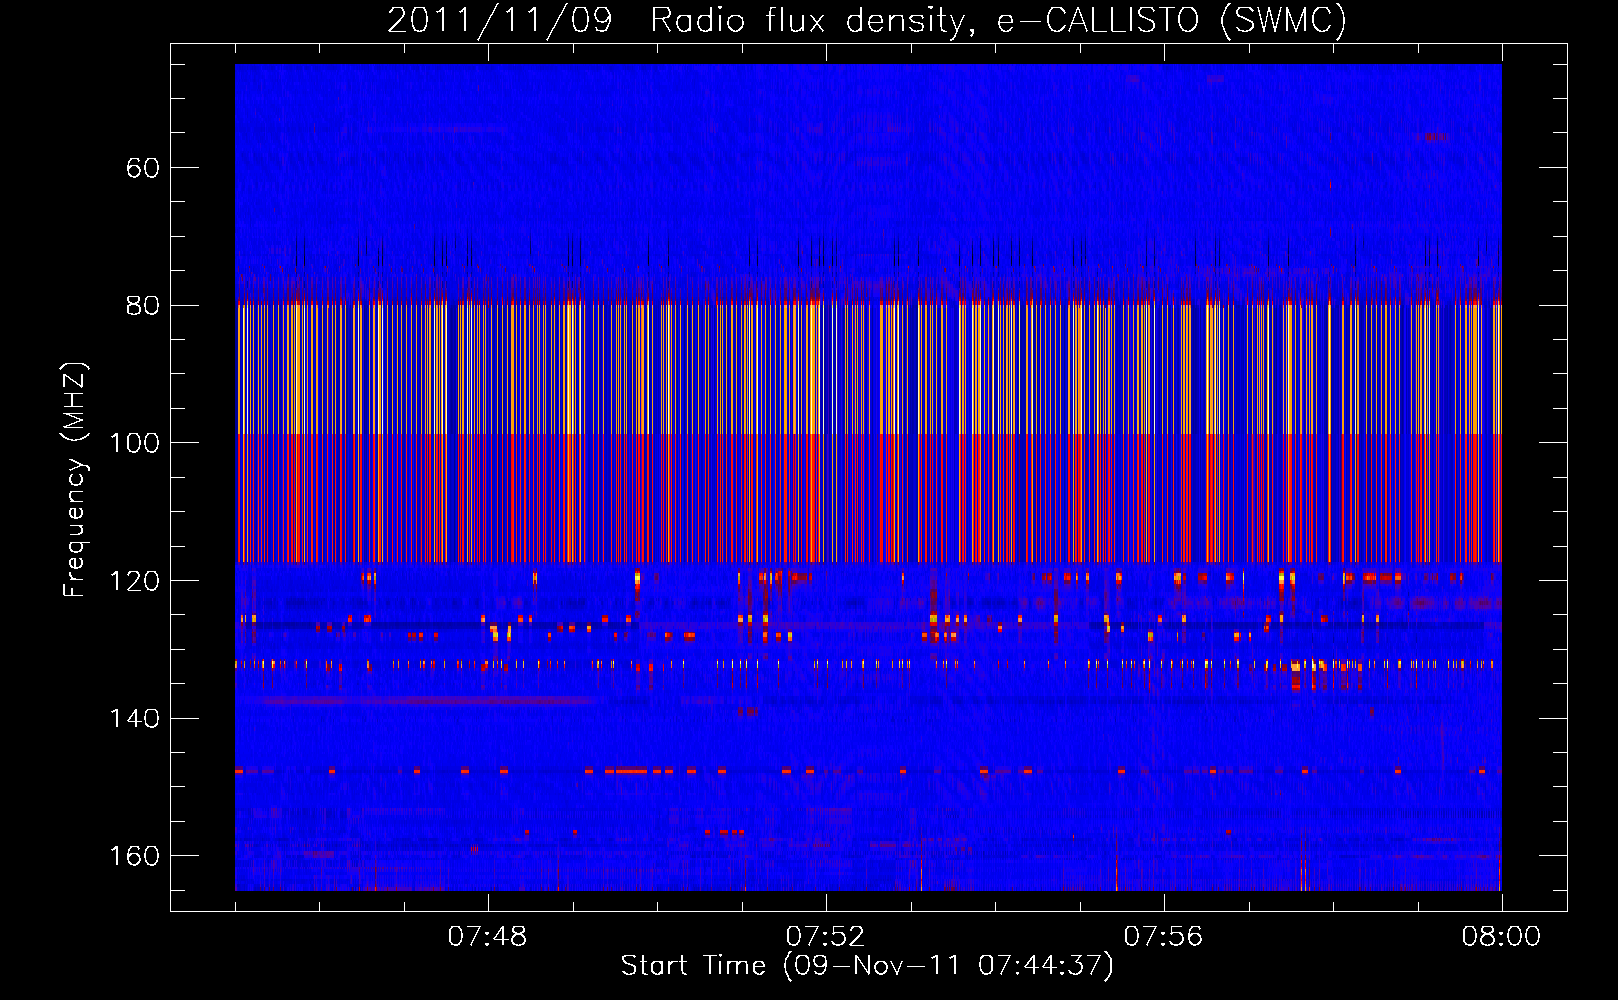
Task: Click the 'Start Time (09-Nov-11 07:44:37)' label
Action: tap(867, 966)
